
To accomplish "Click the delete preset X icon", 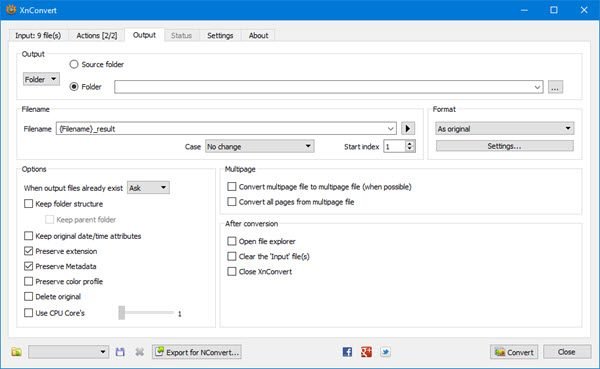I will 140,352.
